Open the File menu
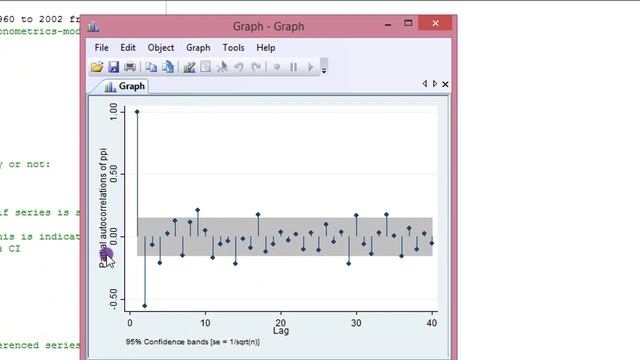The height and width of the screenshot is (360, 640). [101, 48]
